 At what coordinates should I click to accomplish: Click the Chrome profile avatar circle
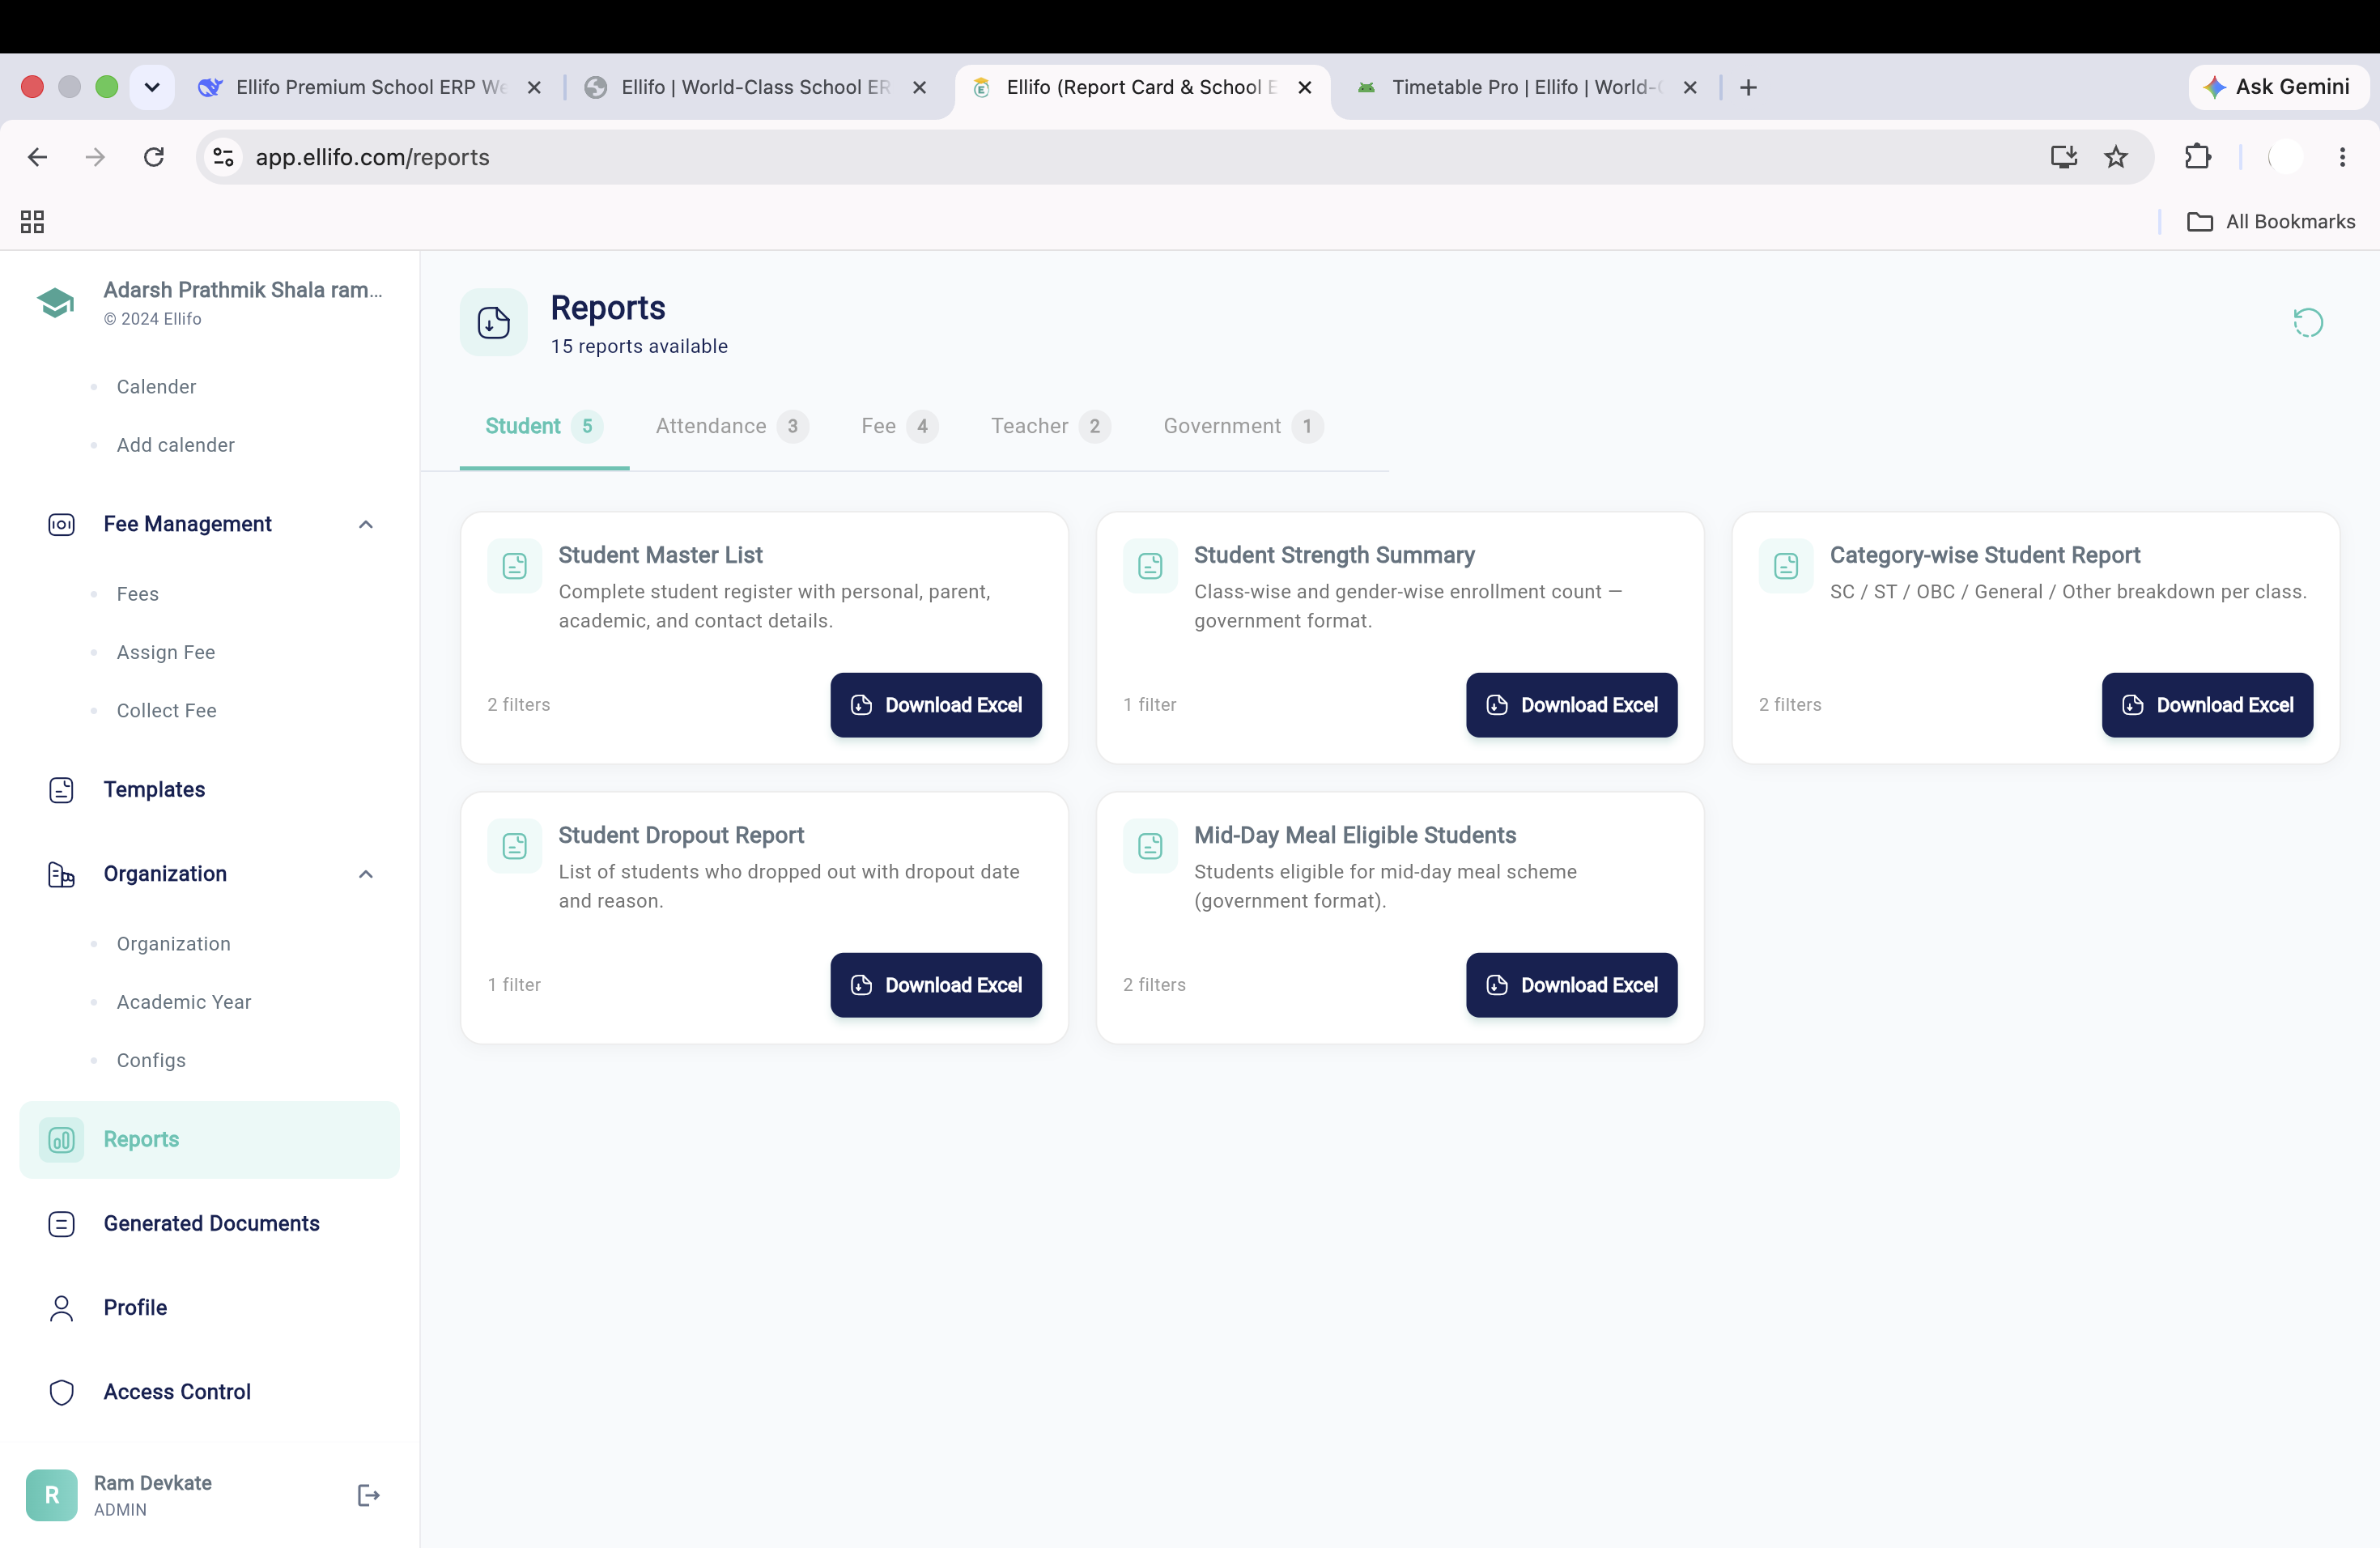pyautogui.click(x=2286, y=157)
